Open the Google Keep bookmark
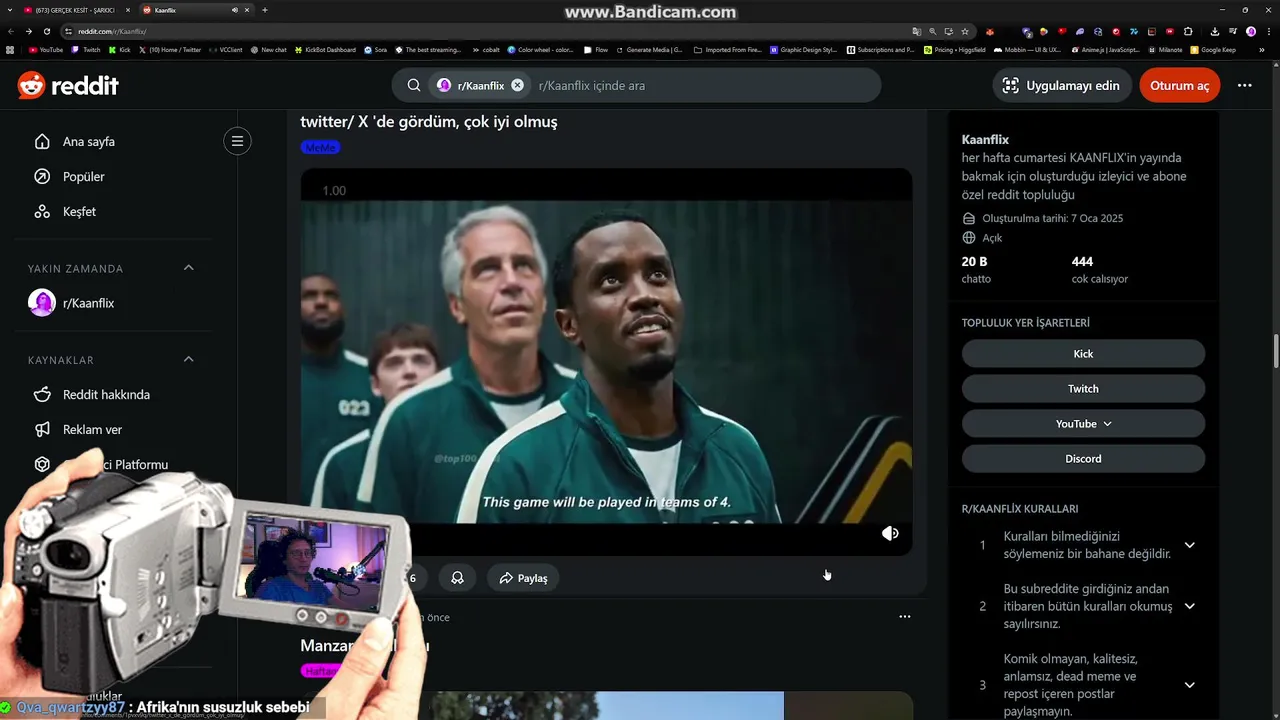This screenshot has width=1280, height=720. (x=1213, y=49)
